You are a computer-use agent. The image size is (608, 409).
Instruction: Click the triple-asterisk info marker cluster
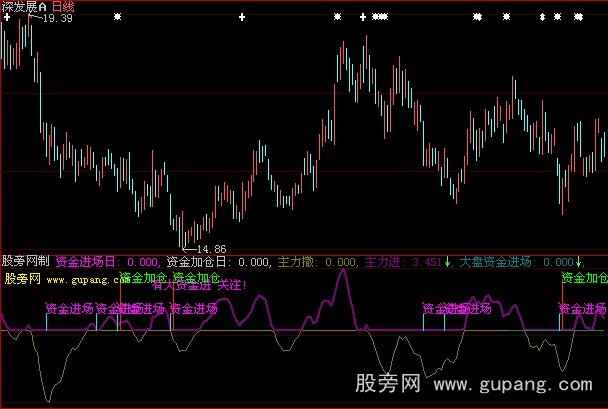(379, 18)
